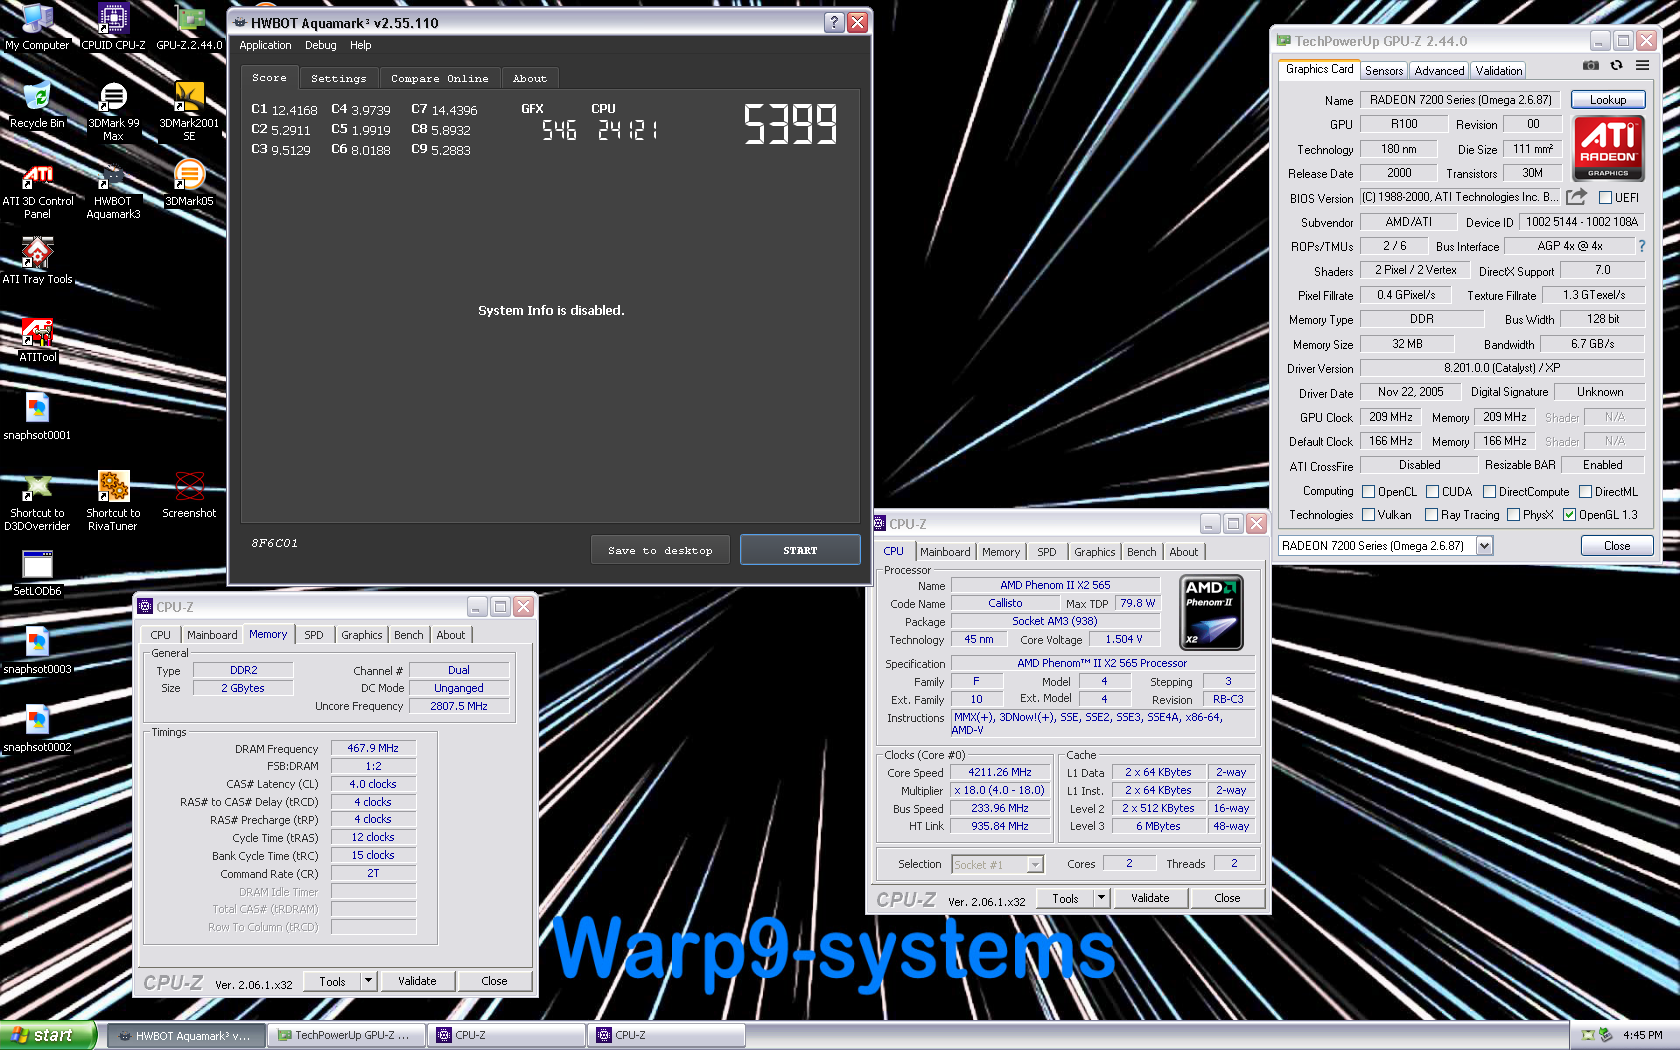The image size is (1680, 1050).
Task: Click Validate in CPU-Z CPU window
Action: click(1149, 898)
